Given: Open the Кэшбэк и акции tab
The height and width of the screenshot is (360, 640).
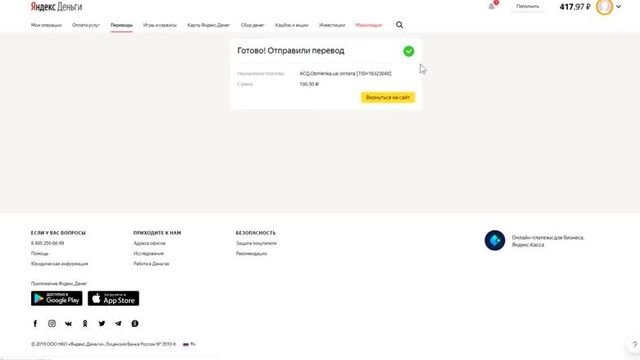Looking at the screenshot, I should [291, 25].
